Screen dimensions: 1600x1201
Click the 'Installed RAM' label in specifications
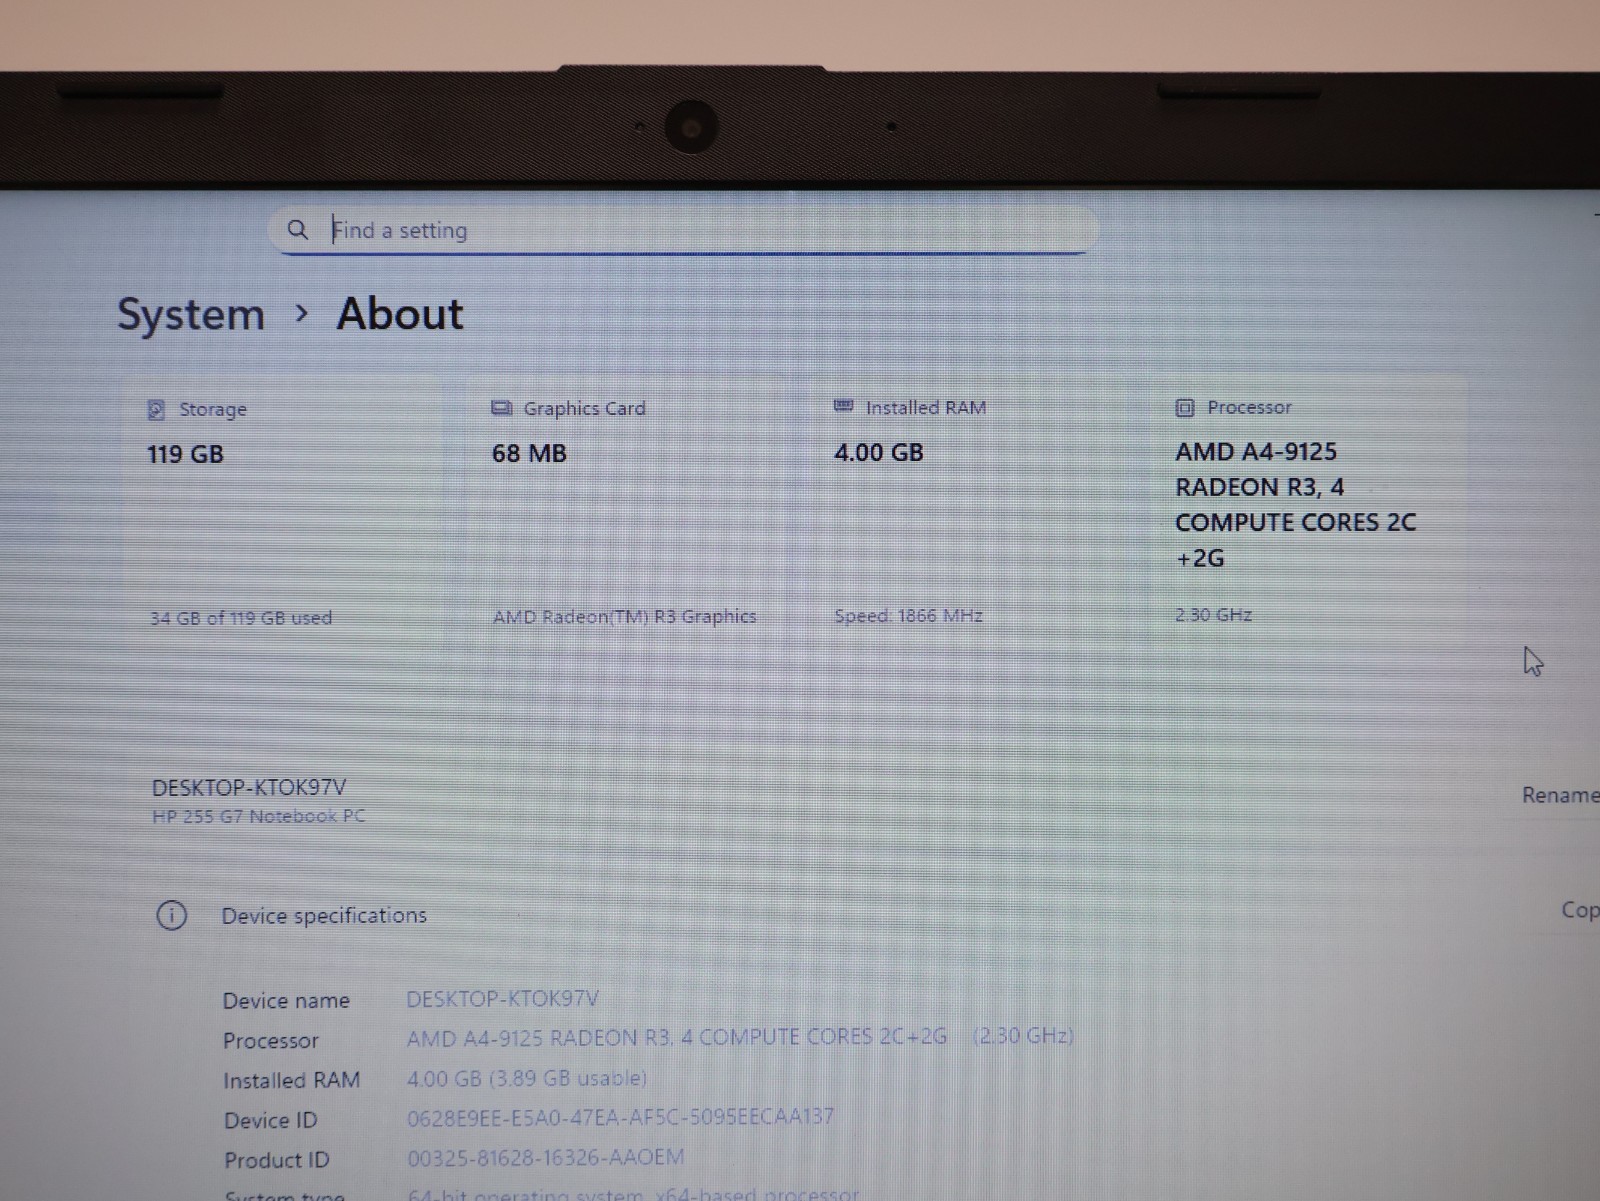click(x=291, y=1081)
